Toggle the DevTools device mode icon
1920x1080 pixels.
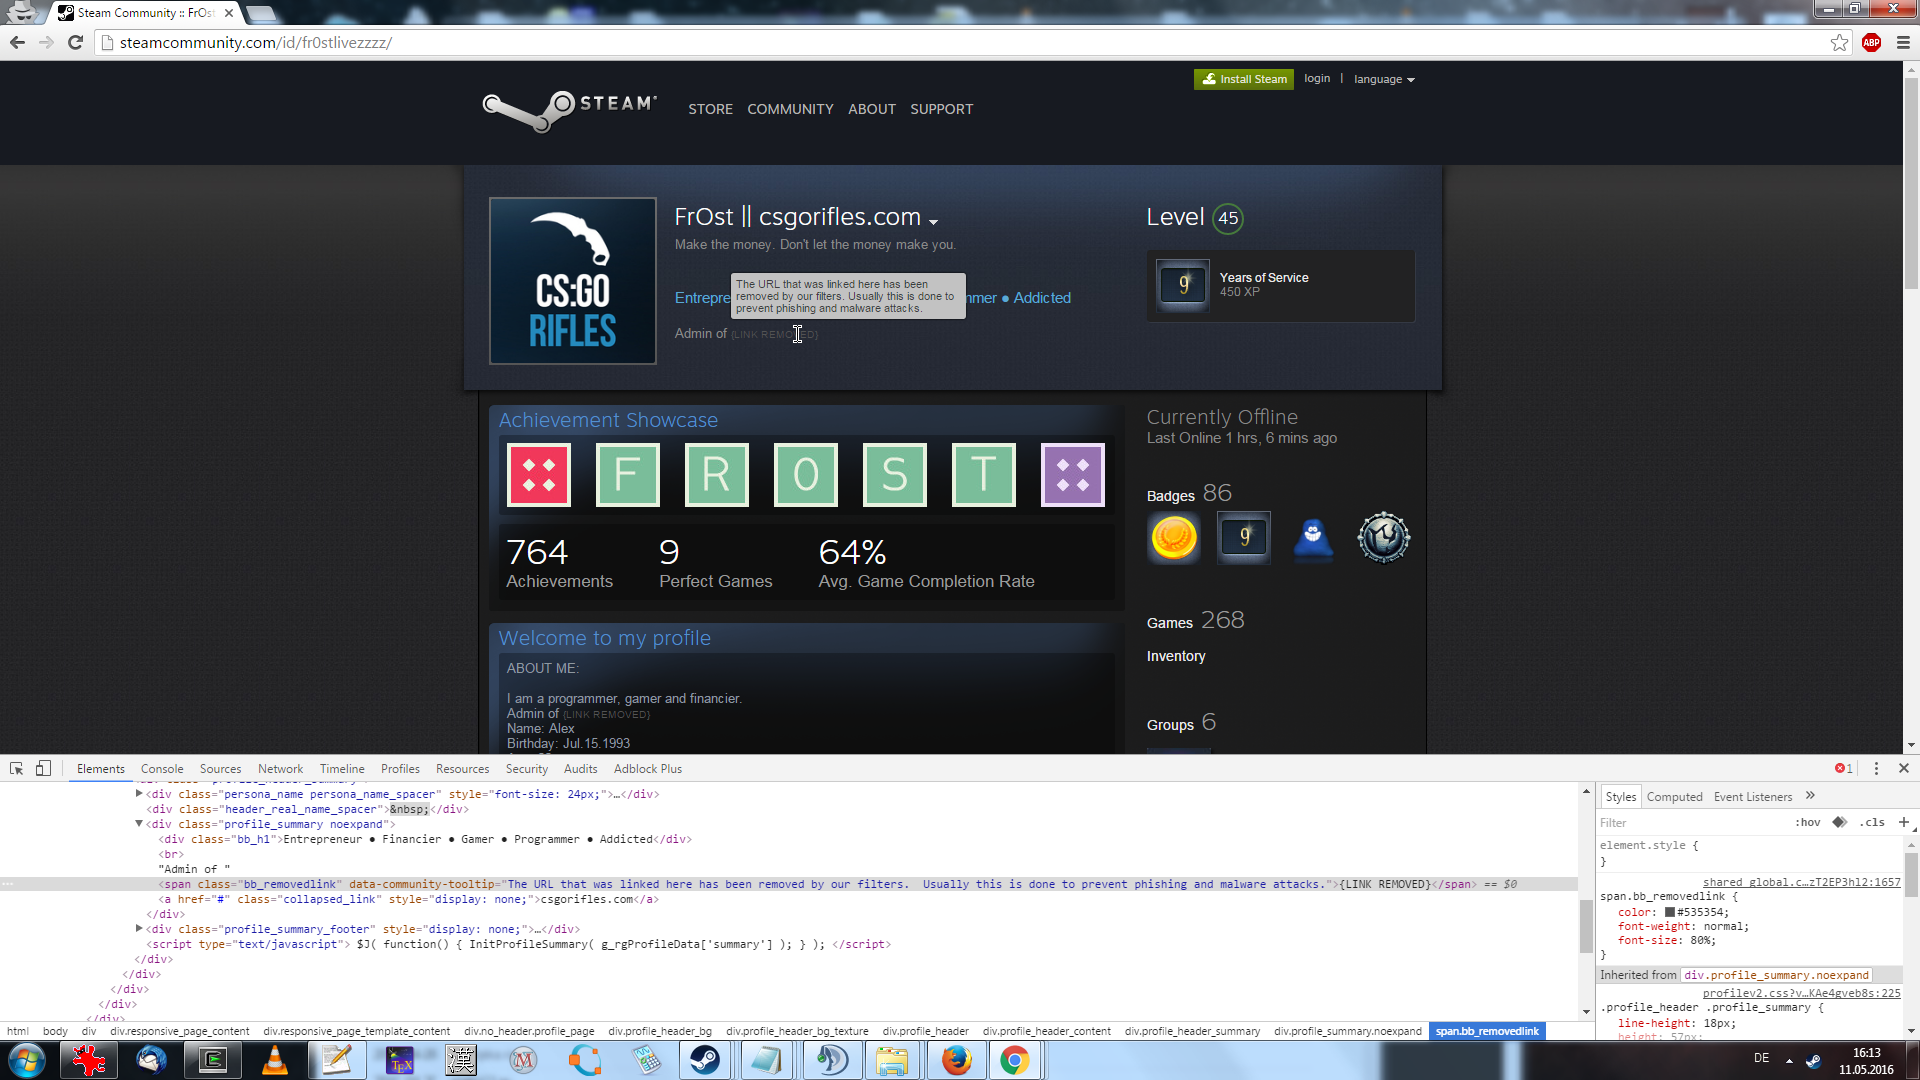click(x=43, y=768)
